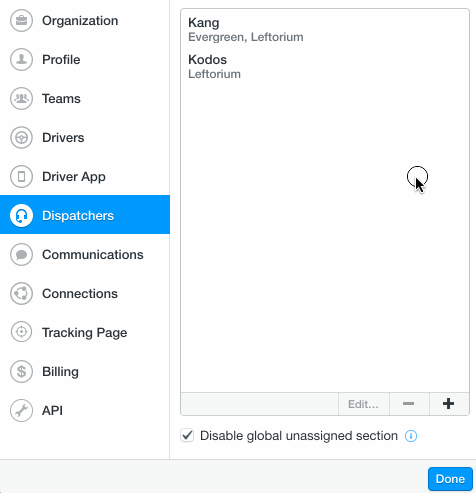Add a new dispatcher with plus button
Viewport: 476px width, 493px height.
pyautogui.click(x=449, y=404)
